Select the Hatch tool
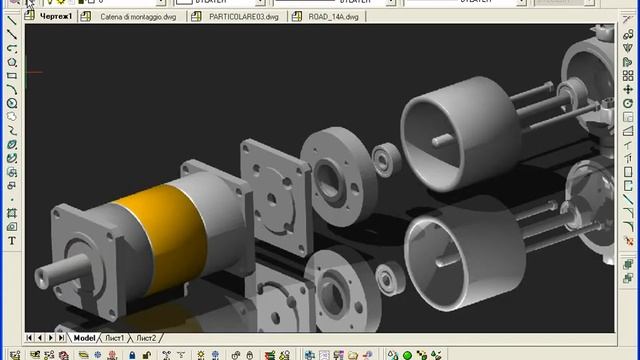Image resolution: width=640 pixels, height=360 pixels. [x=12, y=213]
